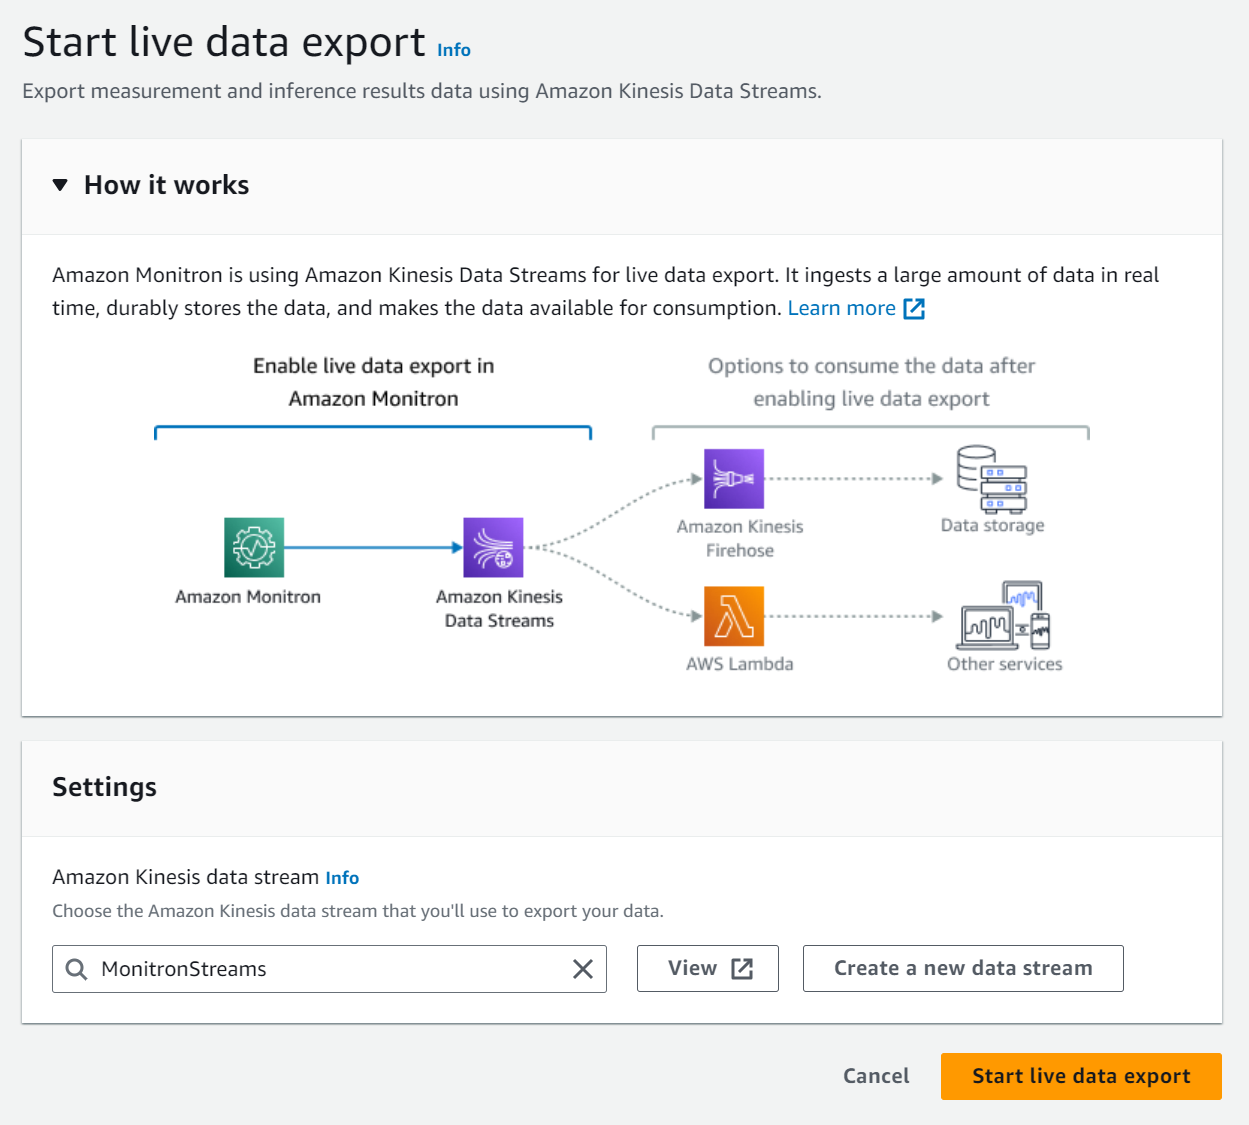Click the search magnifier icon
Viewport: 1249px width, 1125px height.
click(x=76, y=969)
